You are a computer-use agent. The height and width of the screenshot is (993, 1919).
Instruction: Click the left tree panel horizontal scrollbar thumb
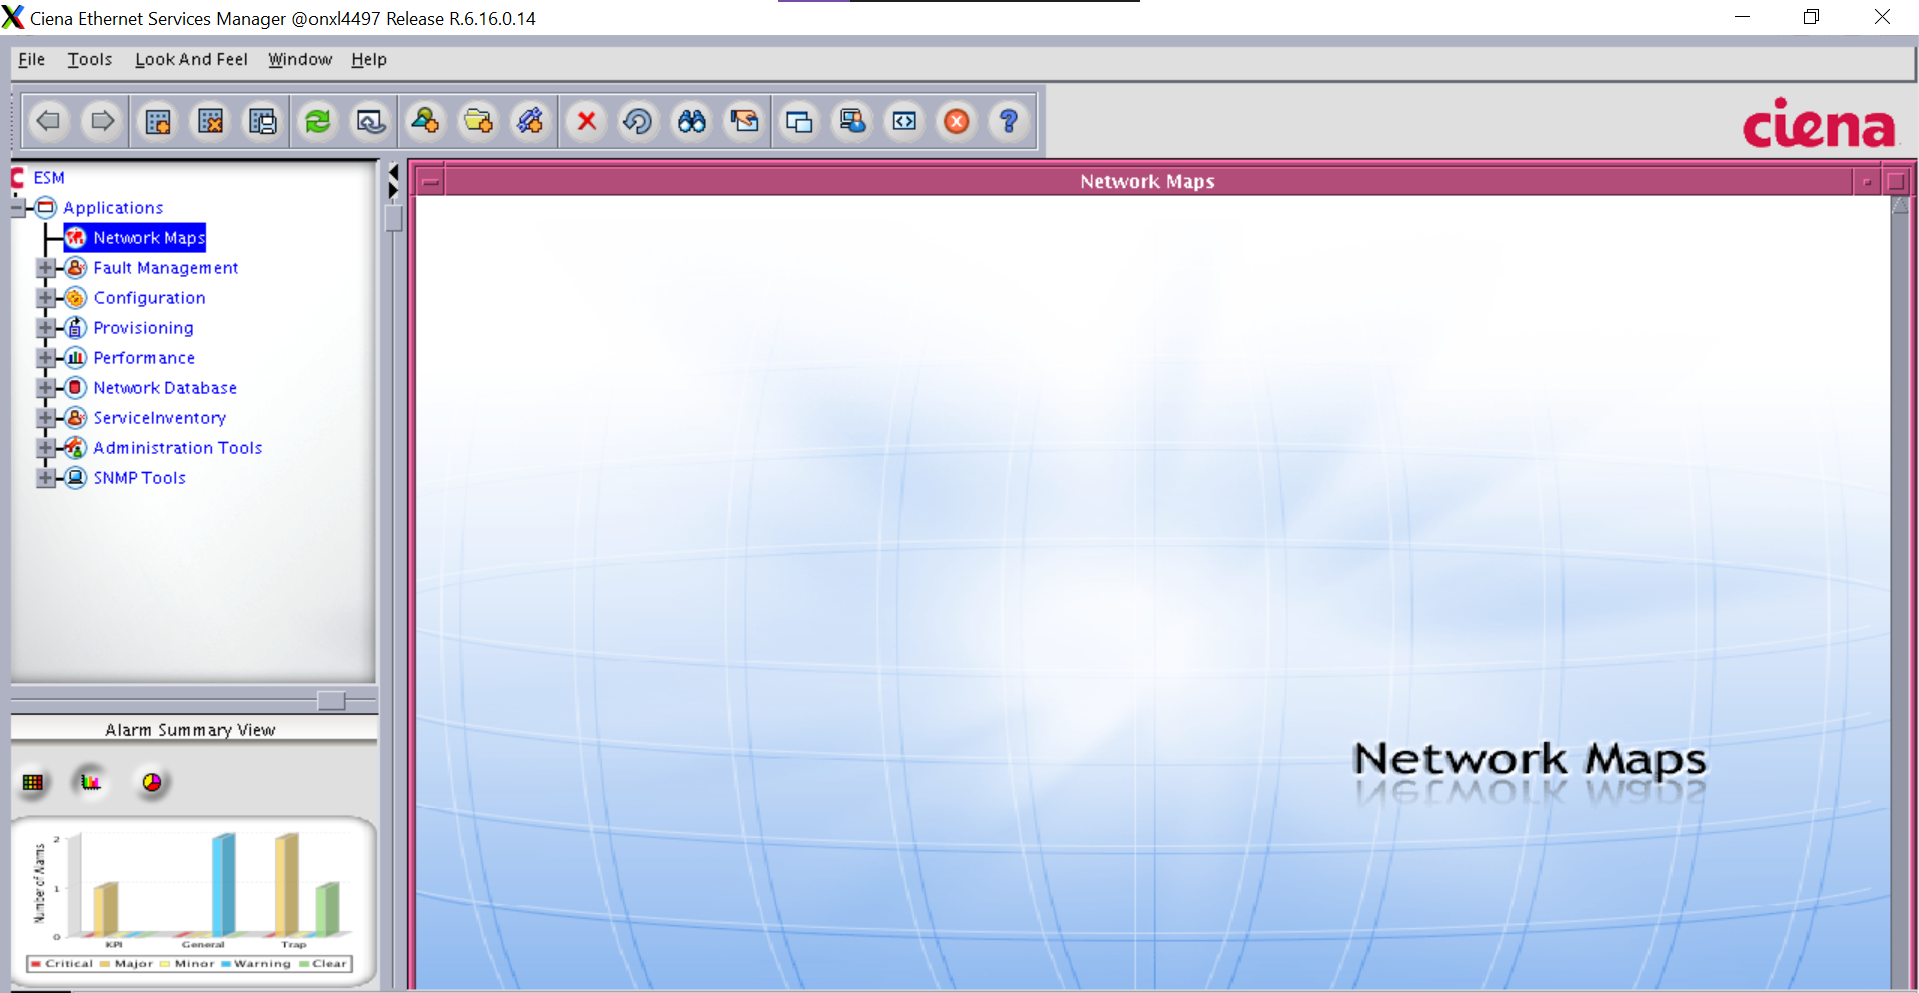click(x=331, y=700)
